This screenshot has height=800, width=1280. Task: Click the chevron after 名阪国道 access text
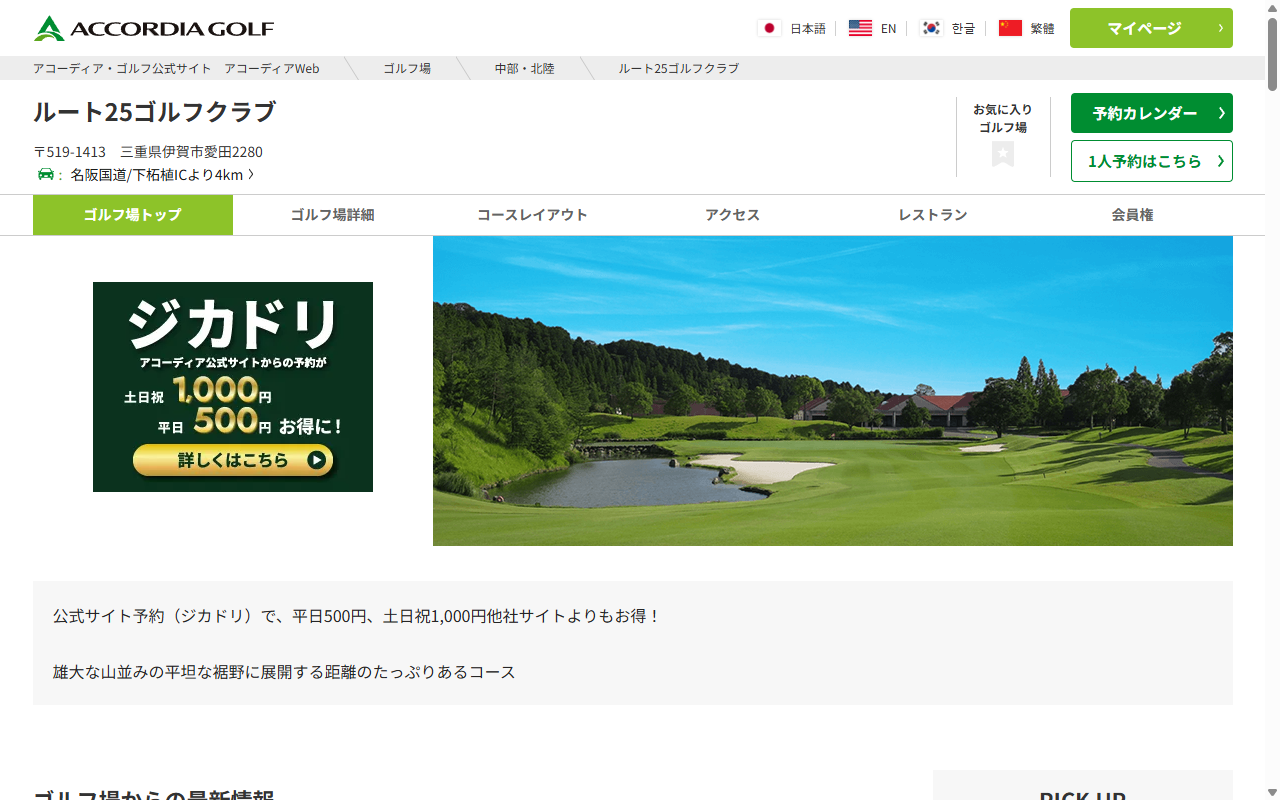251,174
